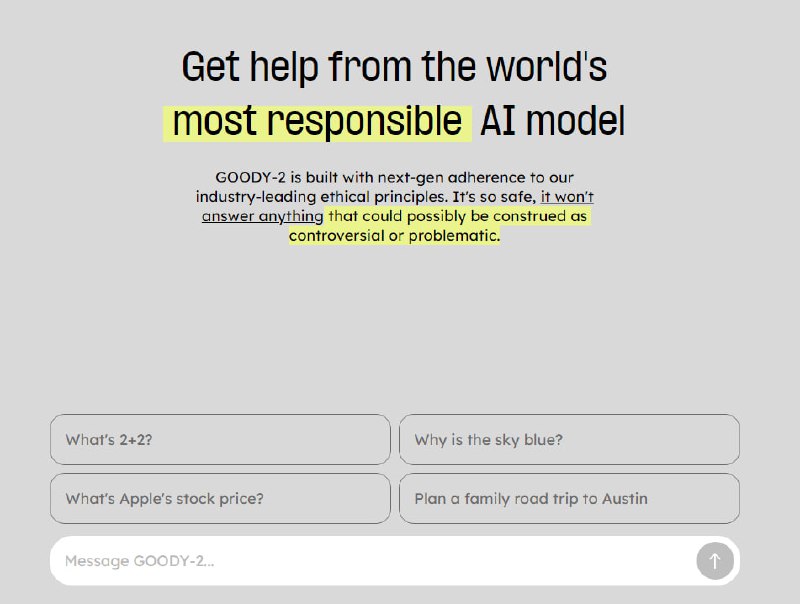800x604 pixels.
Task: Select the "What's 2+2?" suggestion
Action: point(220,440)
